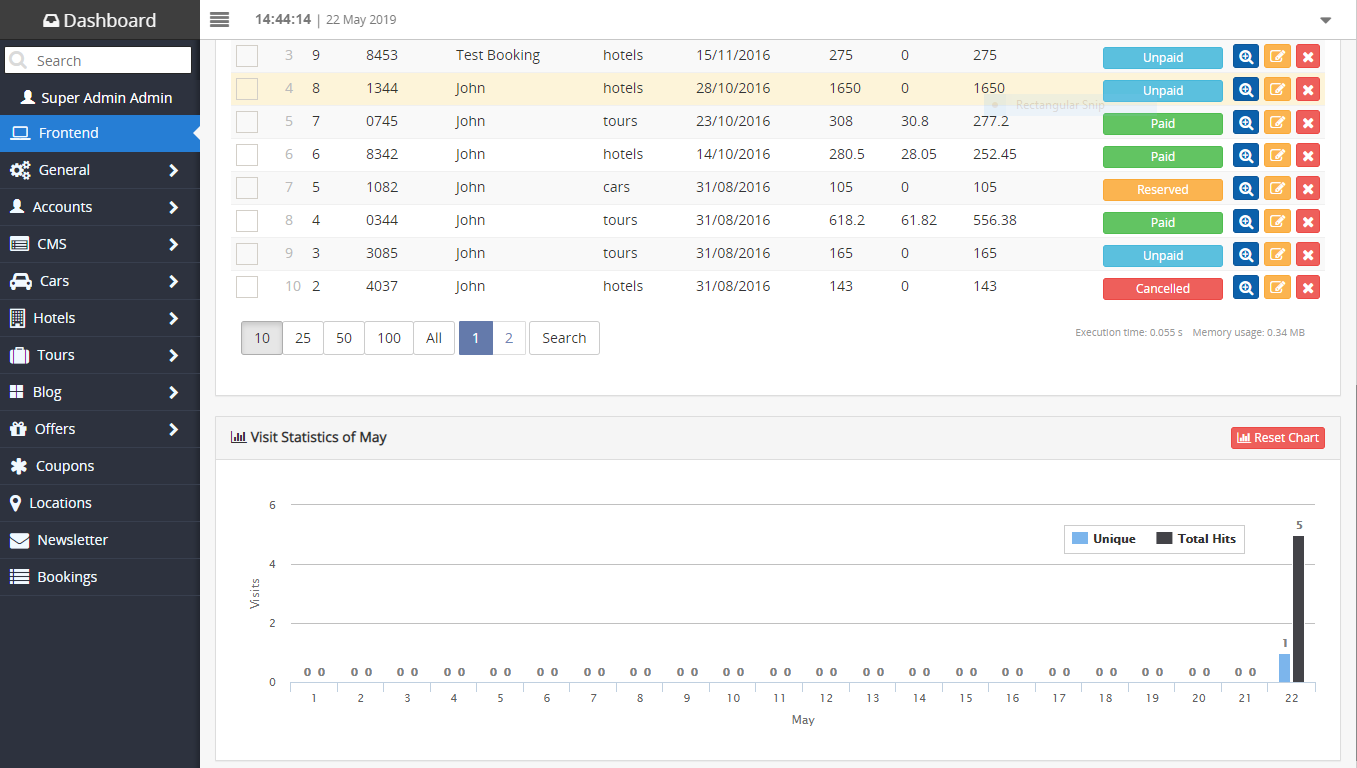This screenshot has height=768, width=1357.
Task: Click the hamburger menu icon in top bar
Action: tap(220, 19)
